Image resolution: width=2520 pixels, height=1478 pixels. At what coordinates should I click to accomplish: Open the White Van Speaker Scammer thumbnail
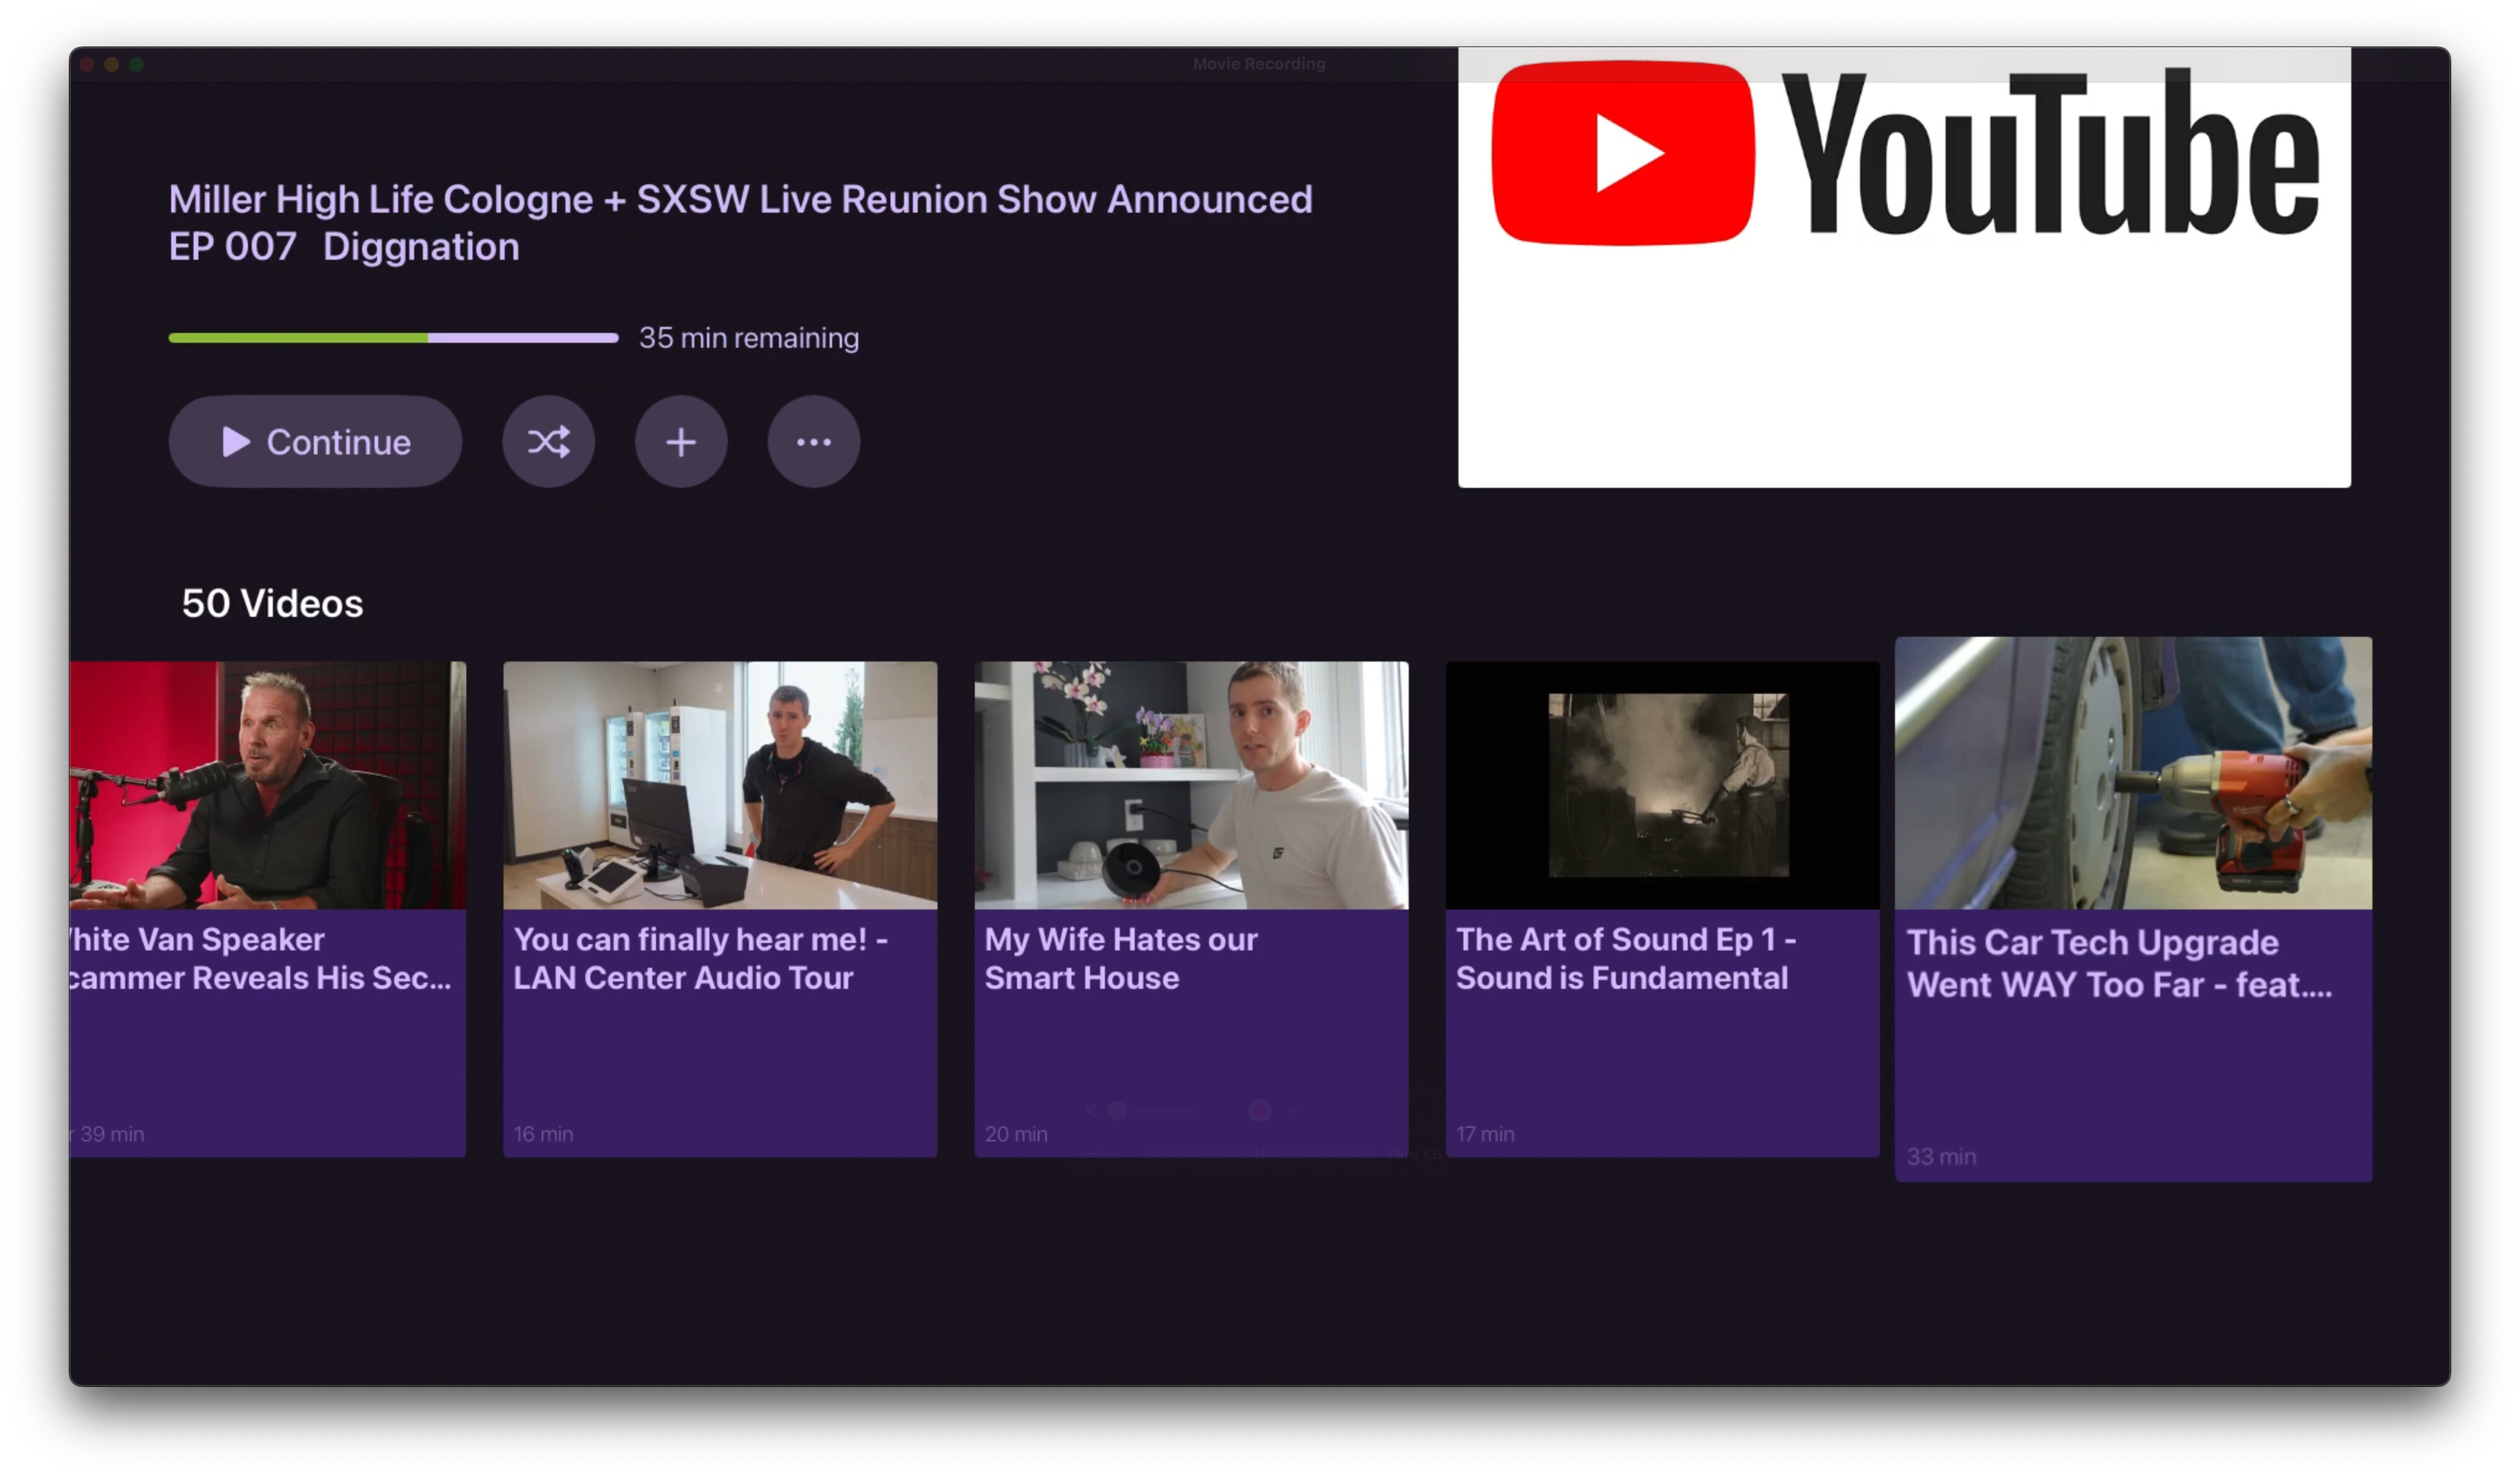(x=267, y=784)
